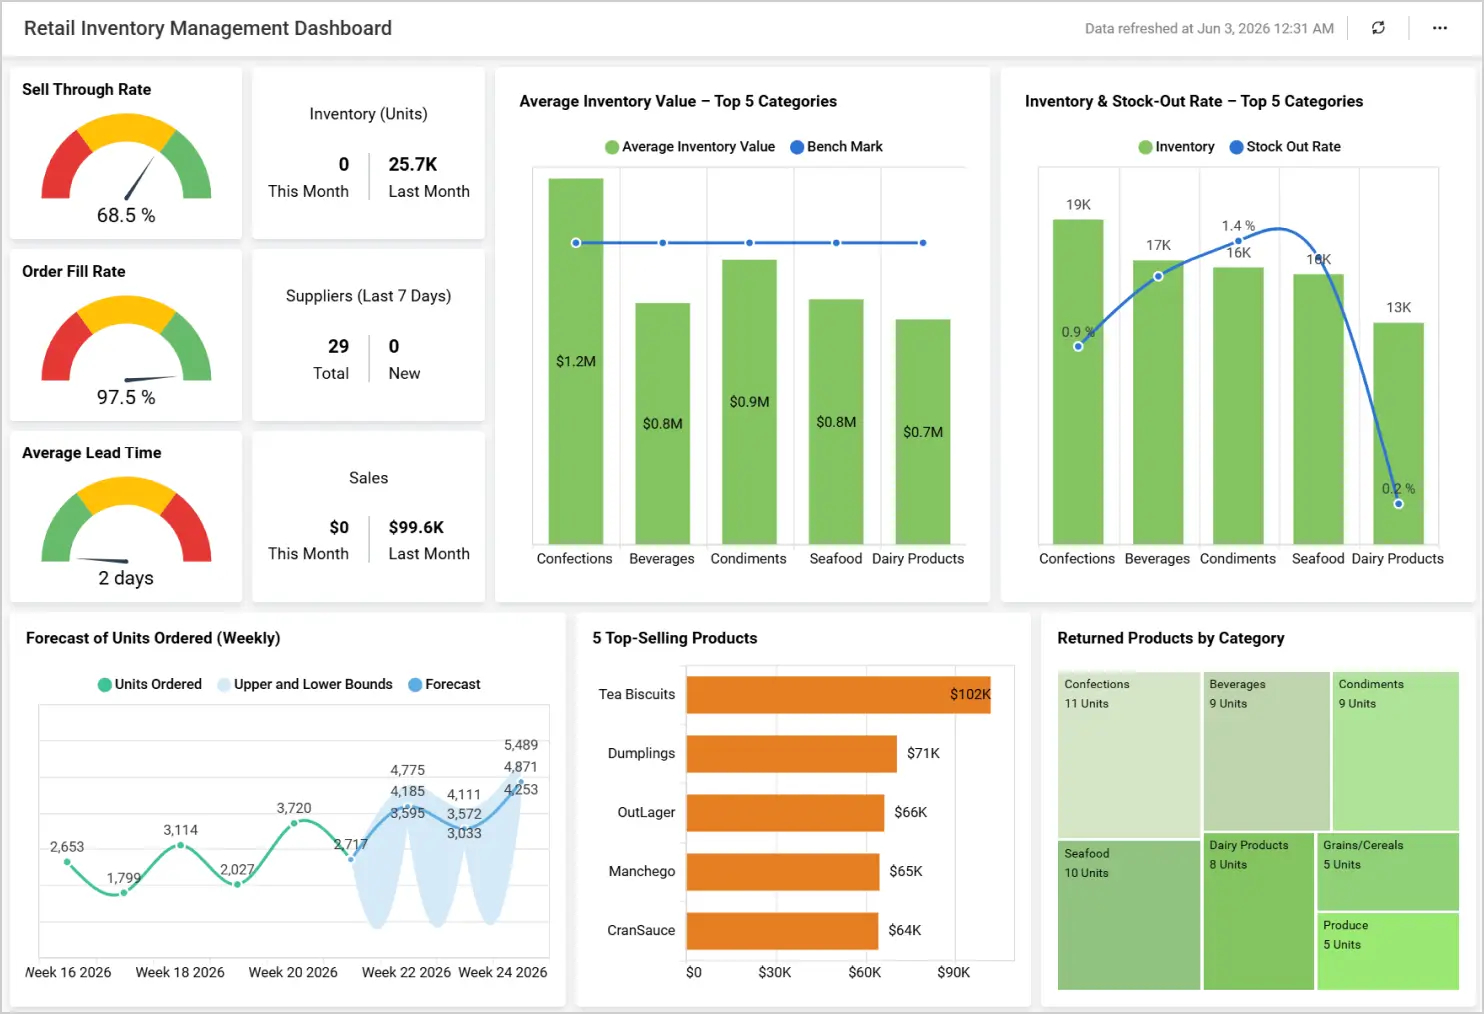Click the Produce 5 Units tile

[x=1388, y=952]
